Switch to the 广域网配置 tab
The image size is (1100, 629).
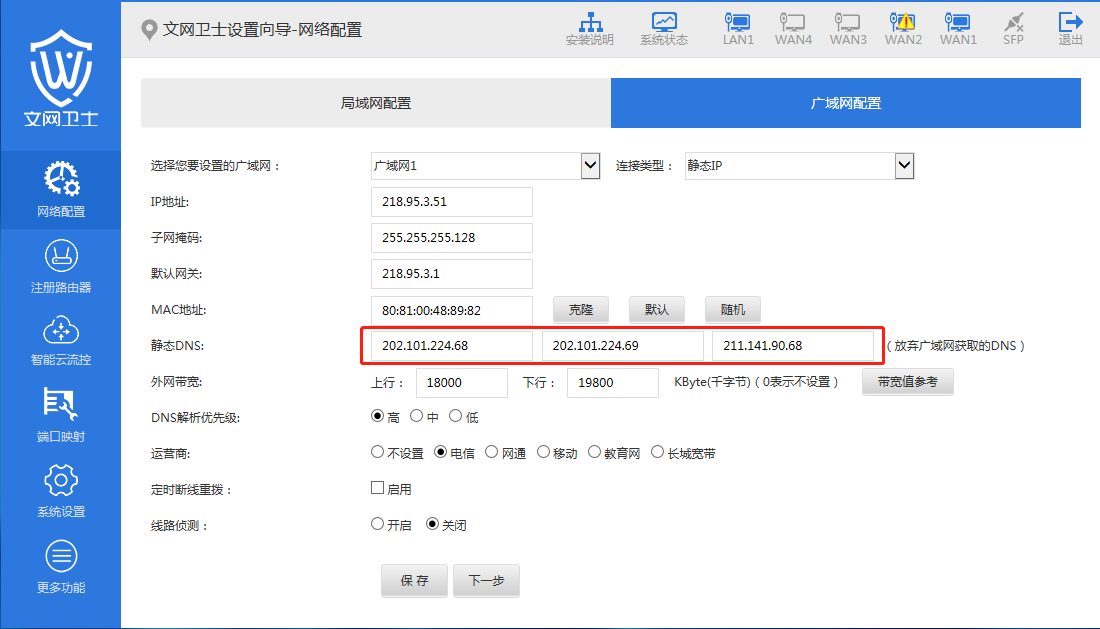tap(845, 103)
